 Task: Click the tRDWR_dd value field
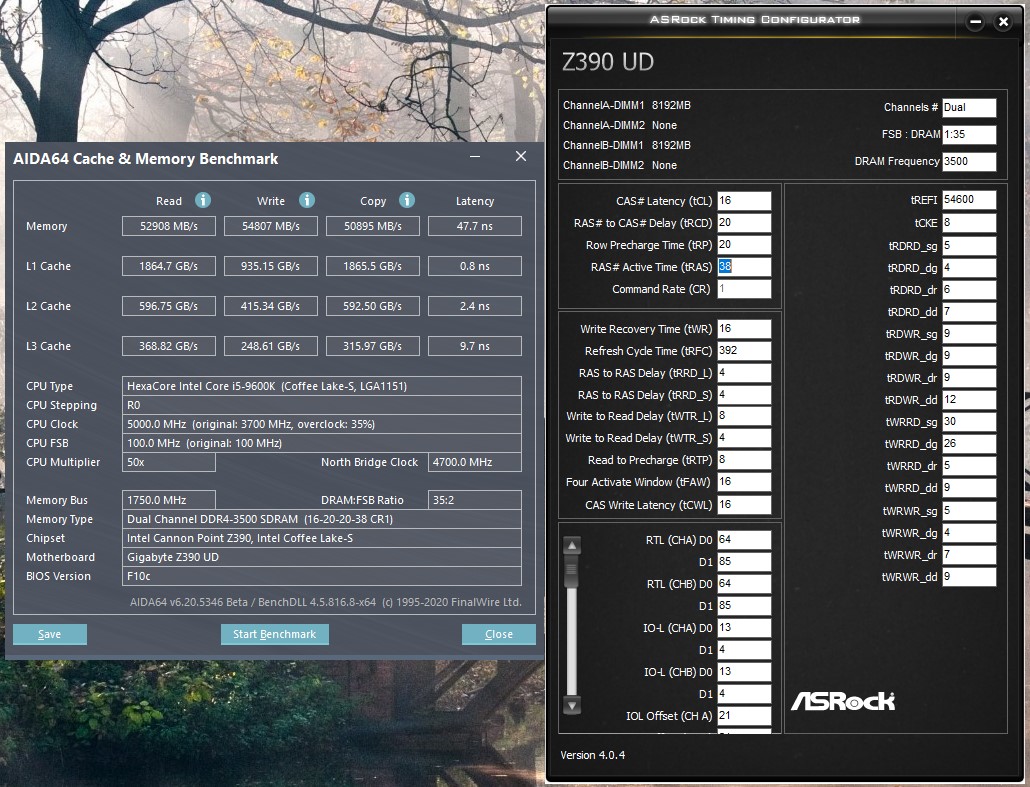[x=969, y=399]
